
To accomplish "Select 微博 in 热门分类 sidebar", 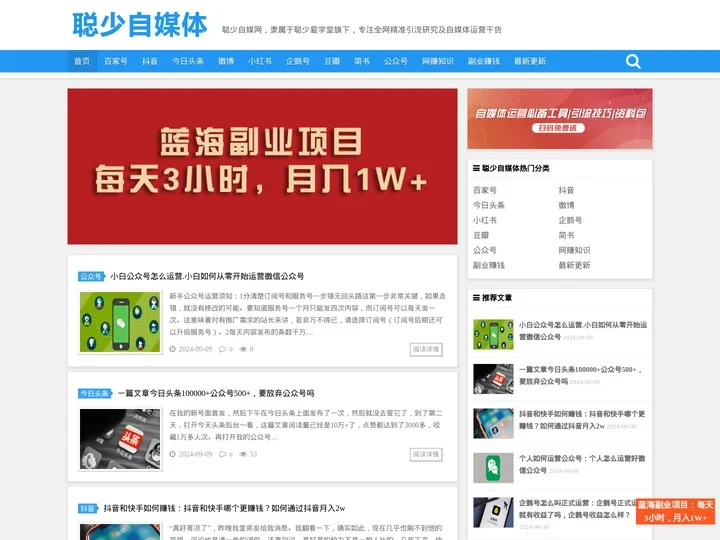I will click(567, 205).
